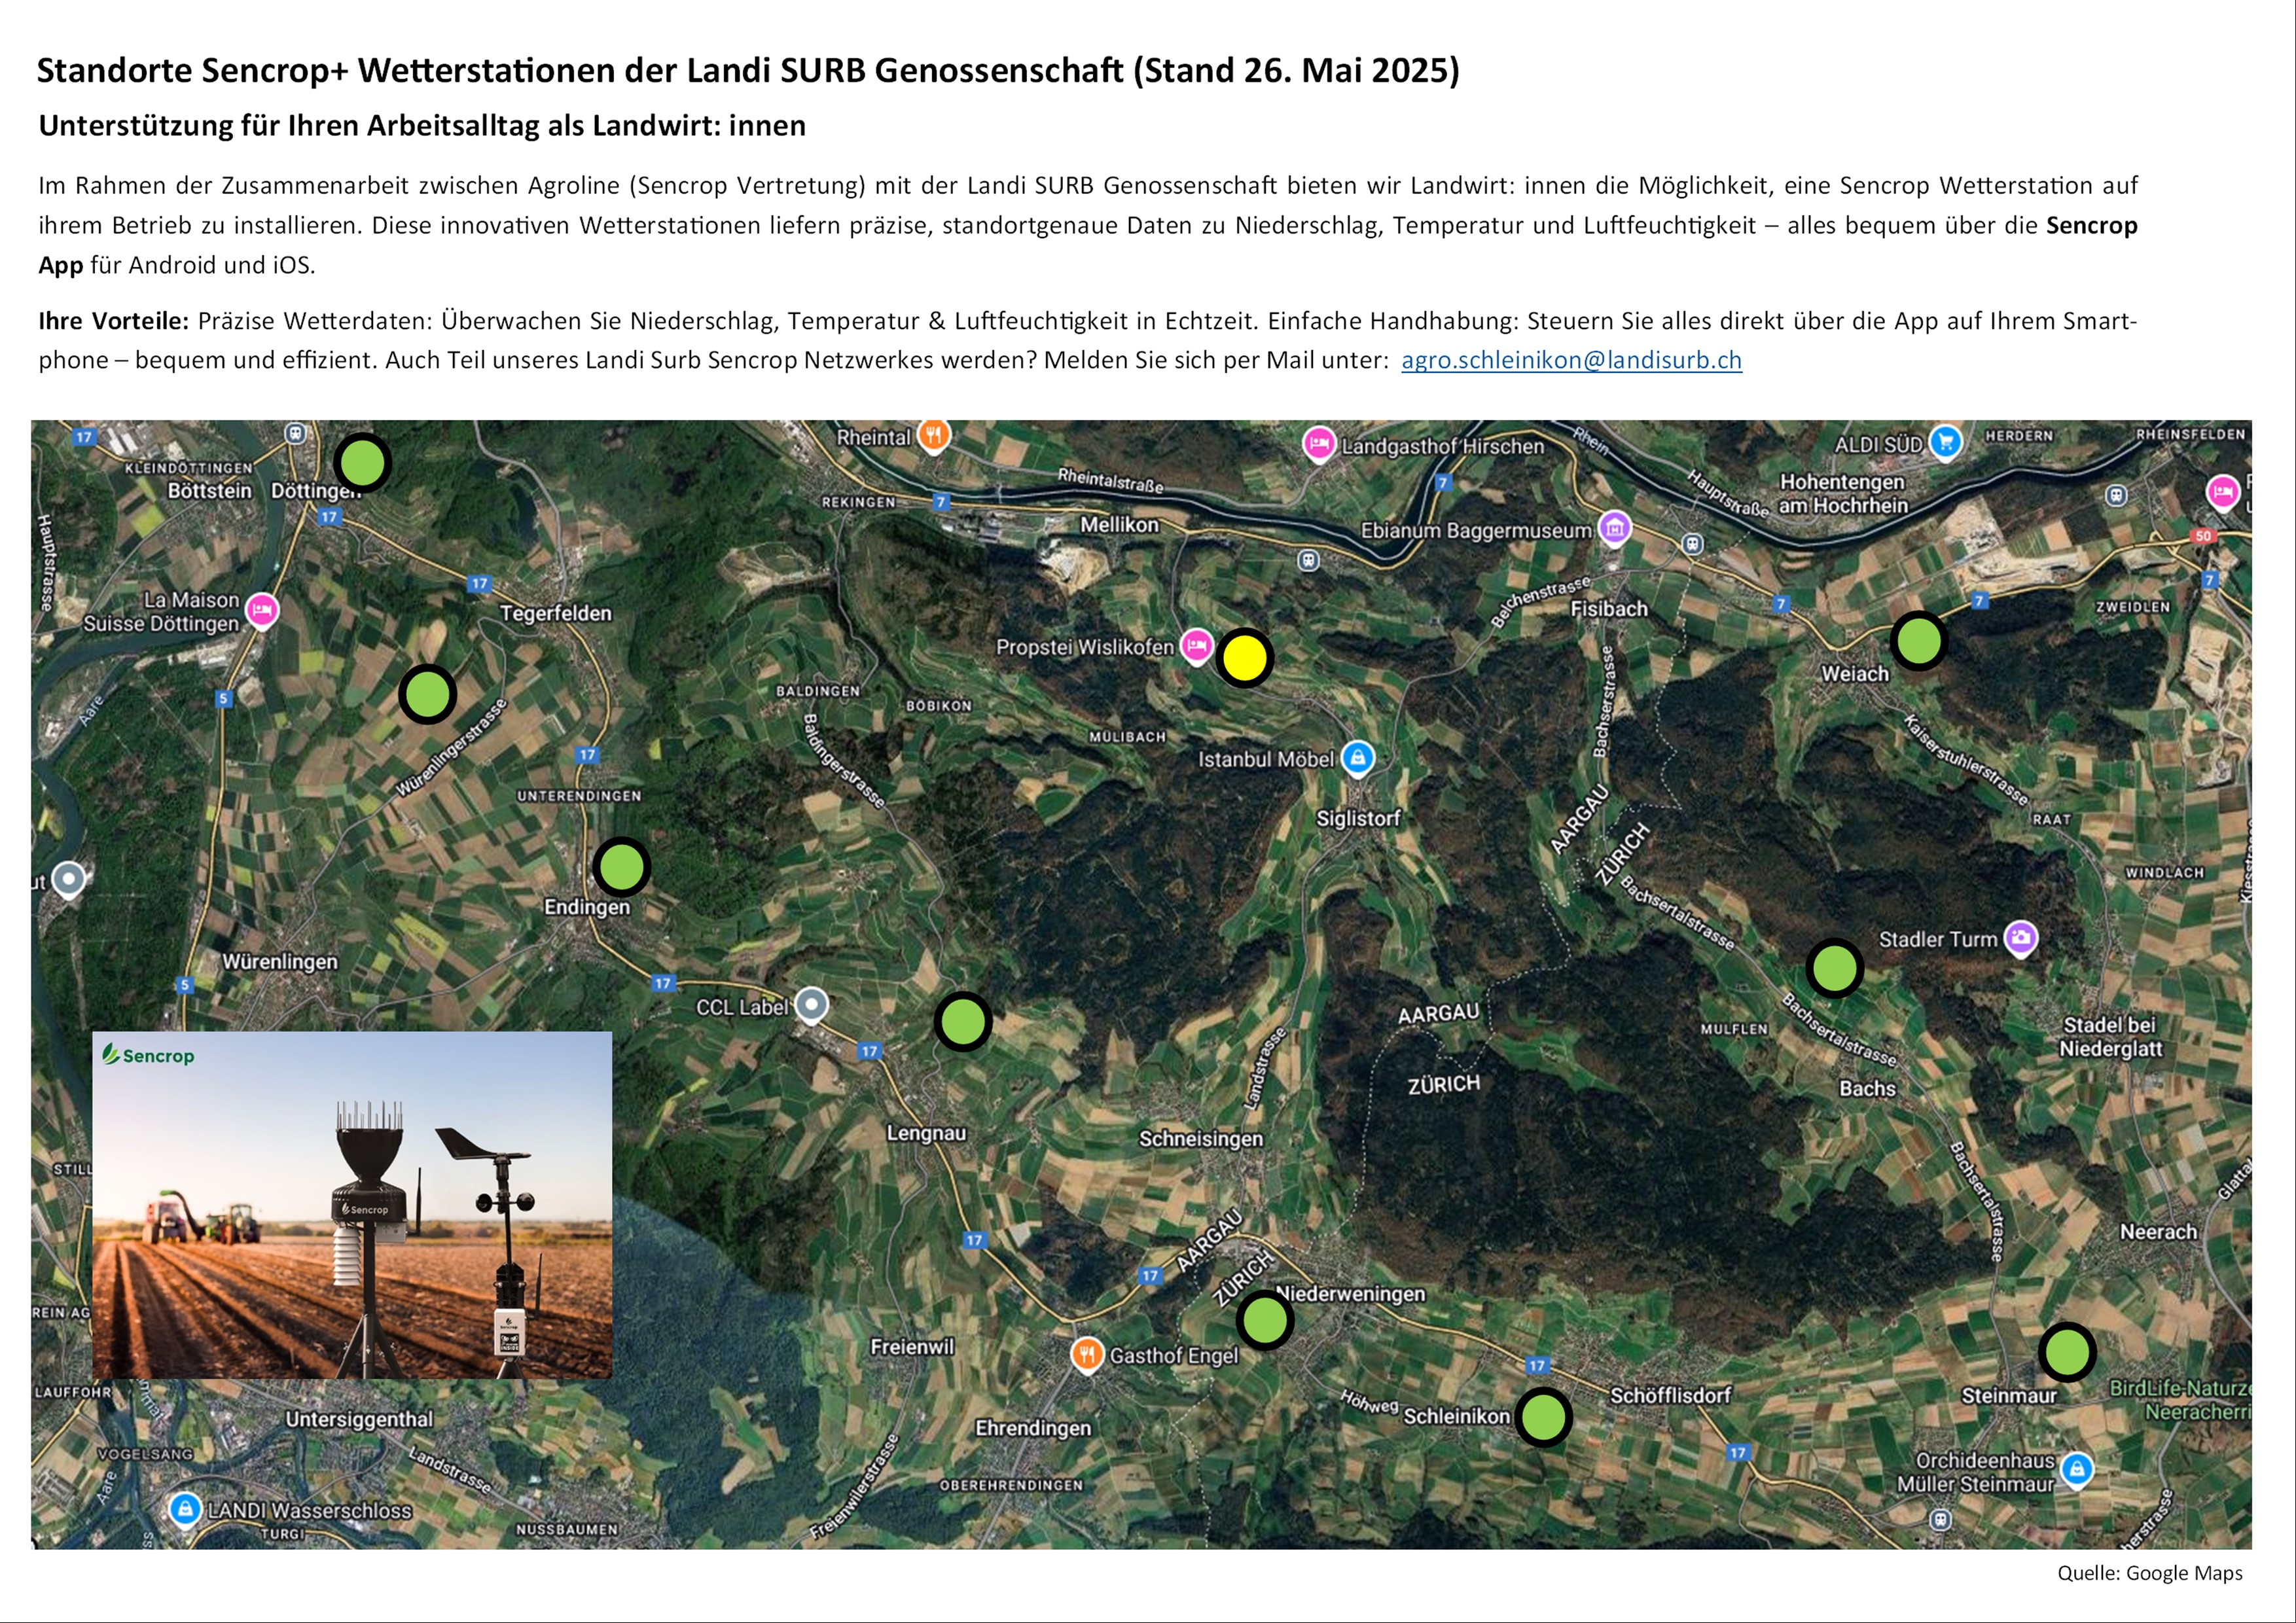The width and height of the screenshot is (2296, 1623).
Task: Select the Würenlingen town label
Action: click(x=280, y=961)
